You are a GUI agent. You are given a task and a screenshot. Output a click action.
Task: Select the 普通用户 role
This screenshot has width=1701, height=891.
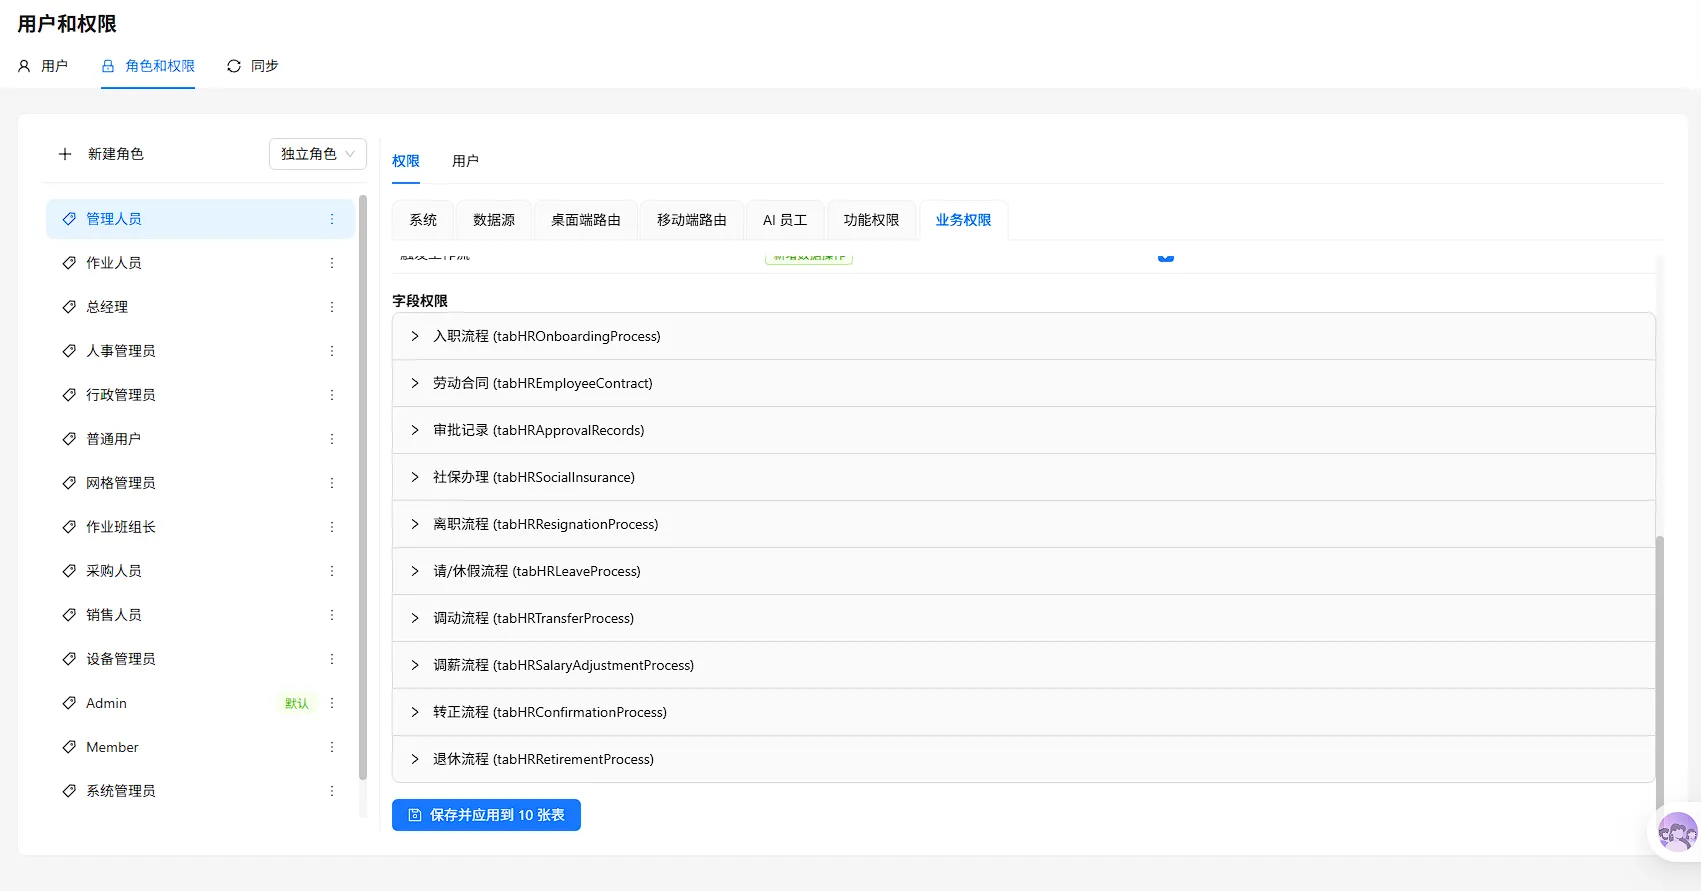click(x=200, y=439)
